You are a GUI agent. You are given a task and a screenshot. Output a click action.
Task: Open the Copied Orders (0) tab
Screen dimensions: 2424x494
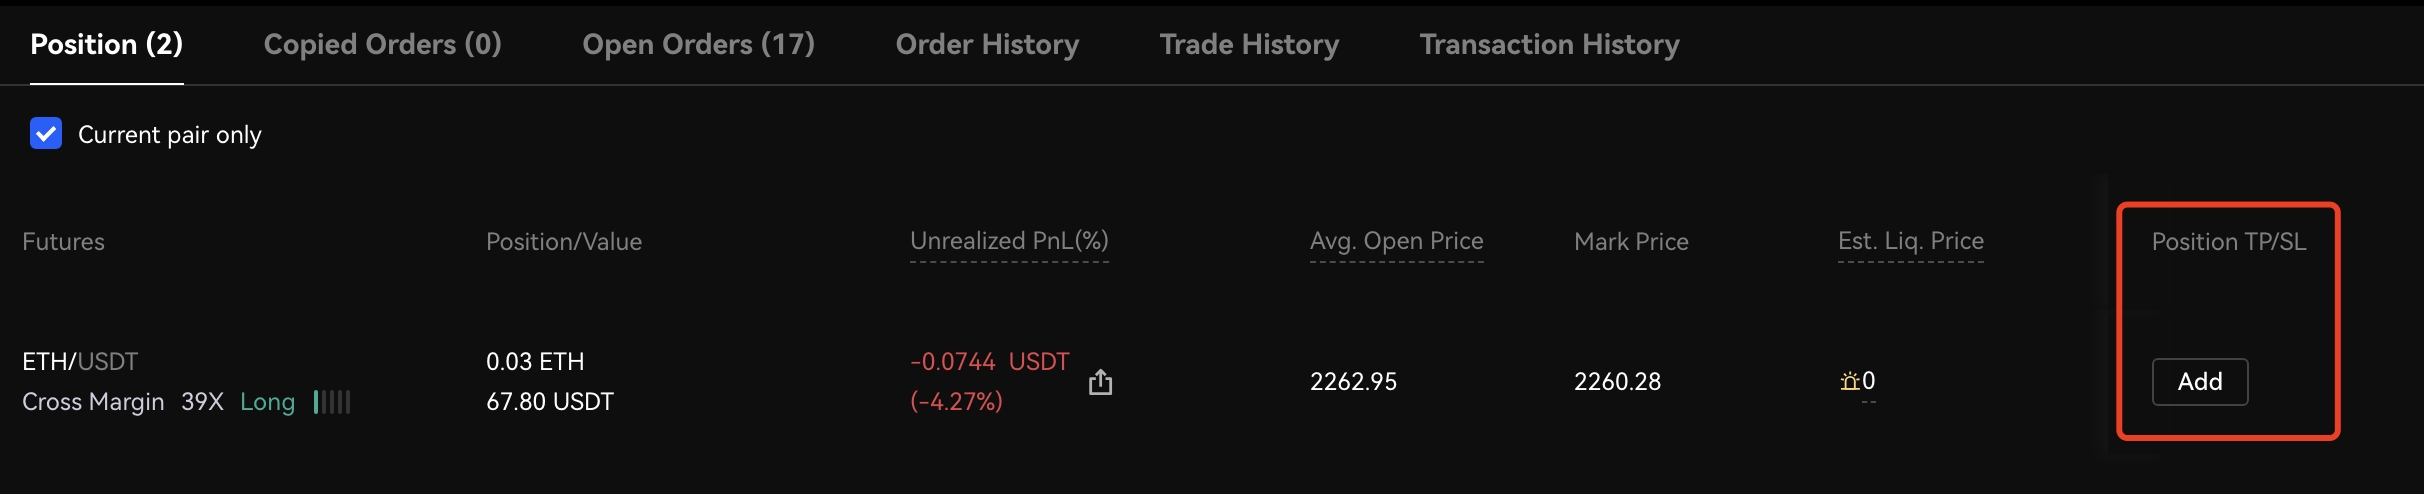click(x=382, y=44)
